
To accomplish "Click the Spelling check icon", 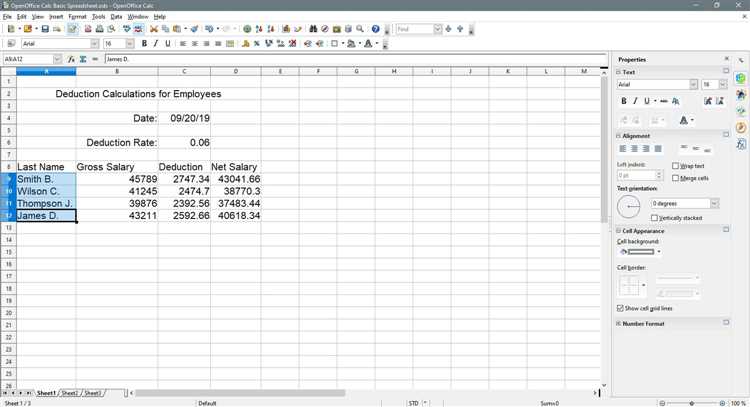I will click(127, 29).
